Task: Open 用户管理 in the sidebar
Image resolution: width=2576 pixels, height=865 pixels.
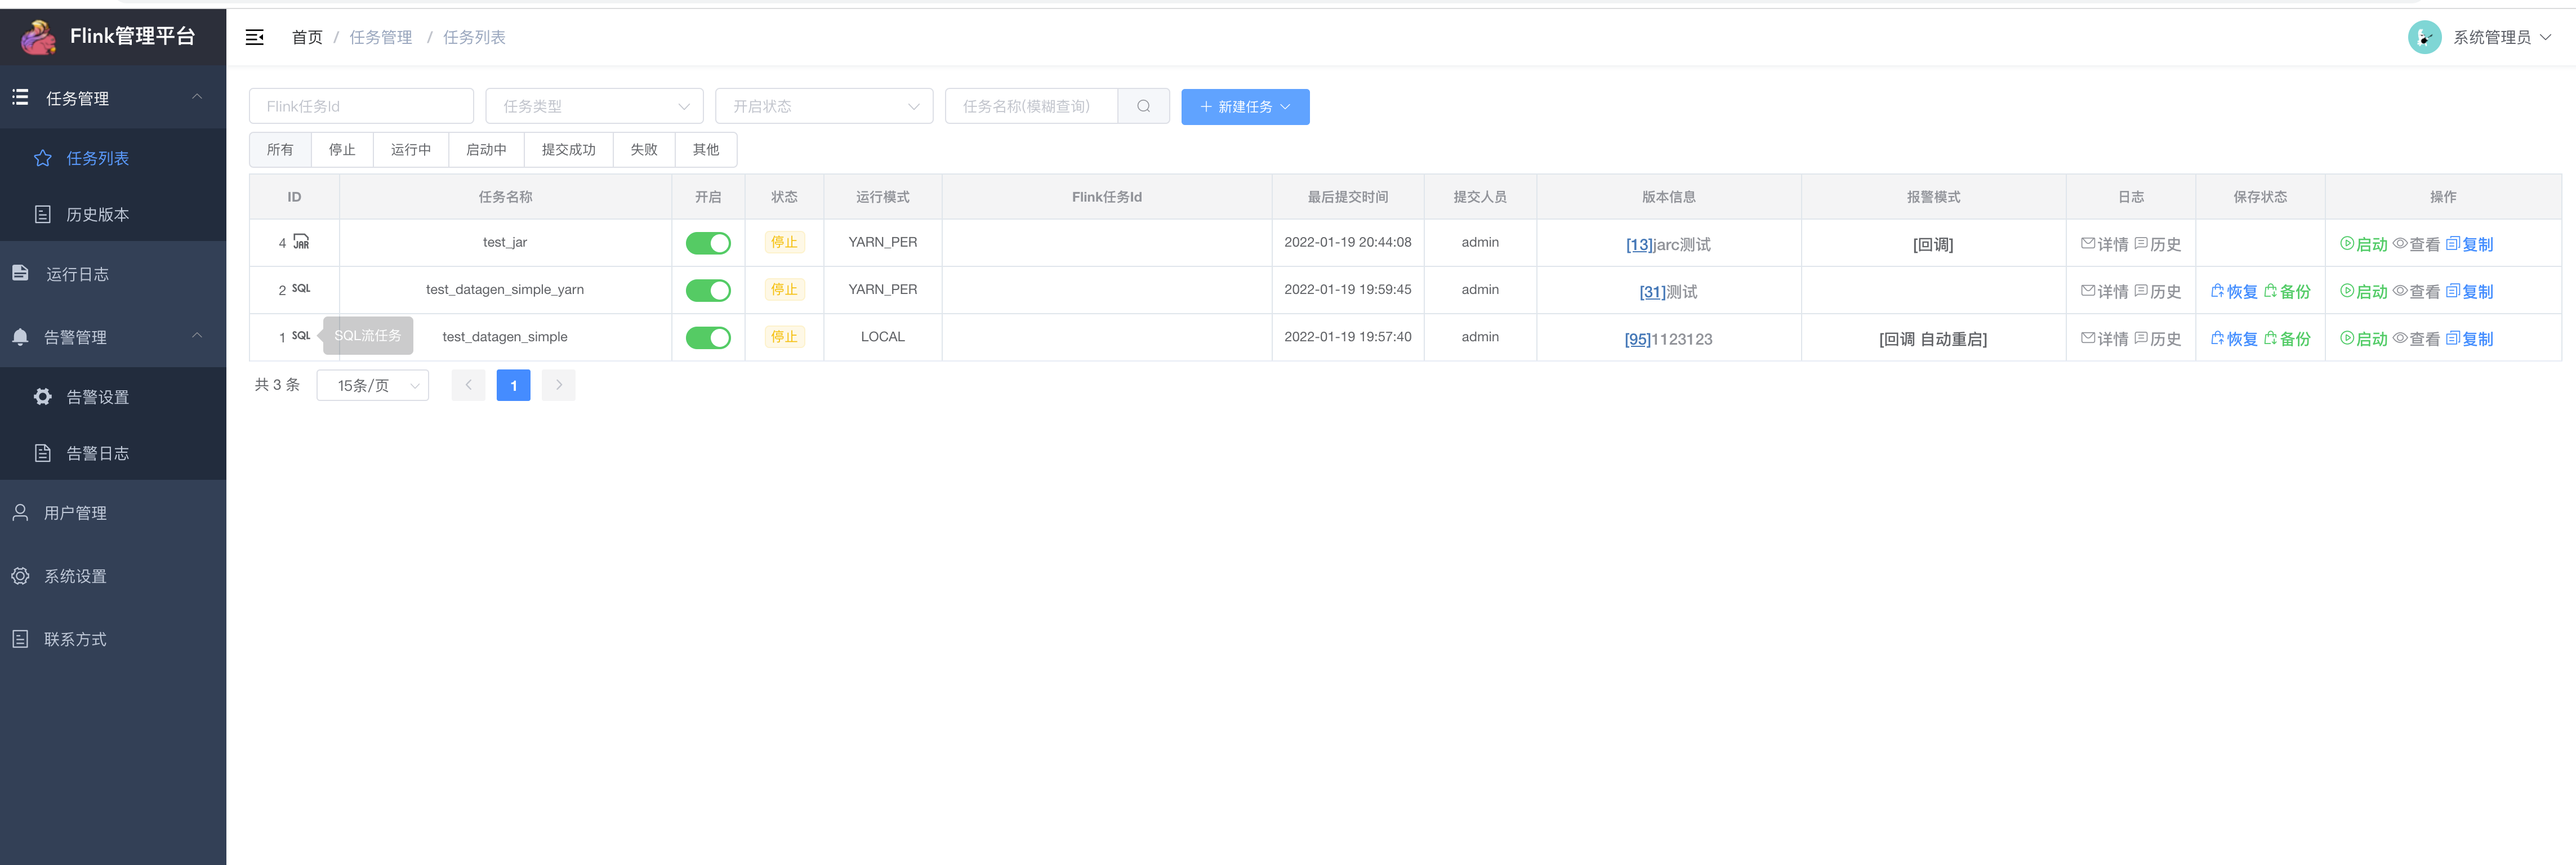Action: click(x=113, y=512)
